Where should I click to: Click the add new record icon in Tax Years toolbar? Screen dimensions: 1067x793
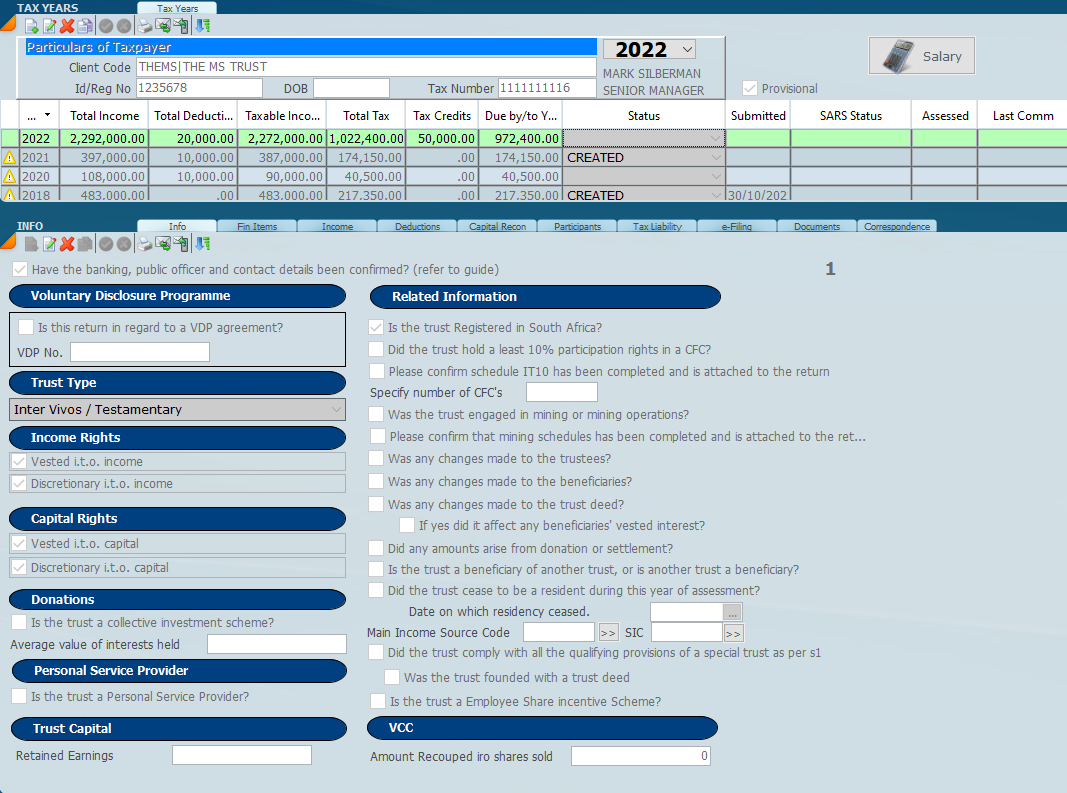[x=31, y=26]
